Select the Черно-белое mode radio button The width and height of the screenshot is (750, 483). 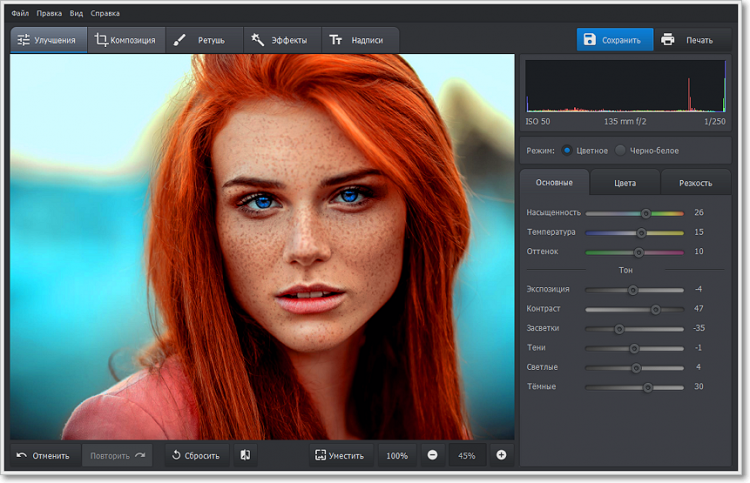click(621, 150)
